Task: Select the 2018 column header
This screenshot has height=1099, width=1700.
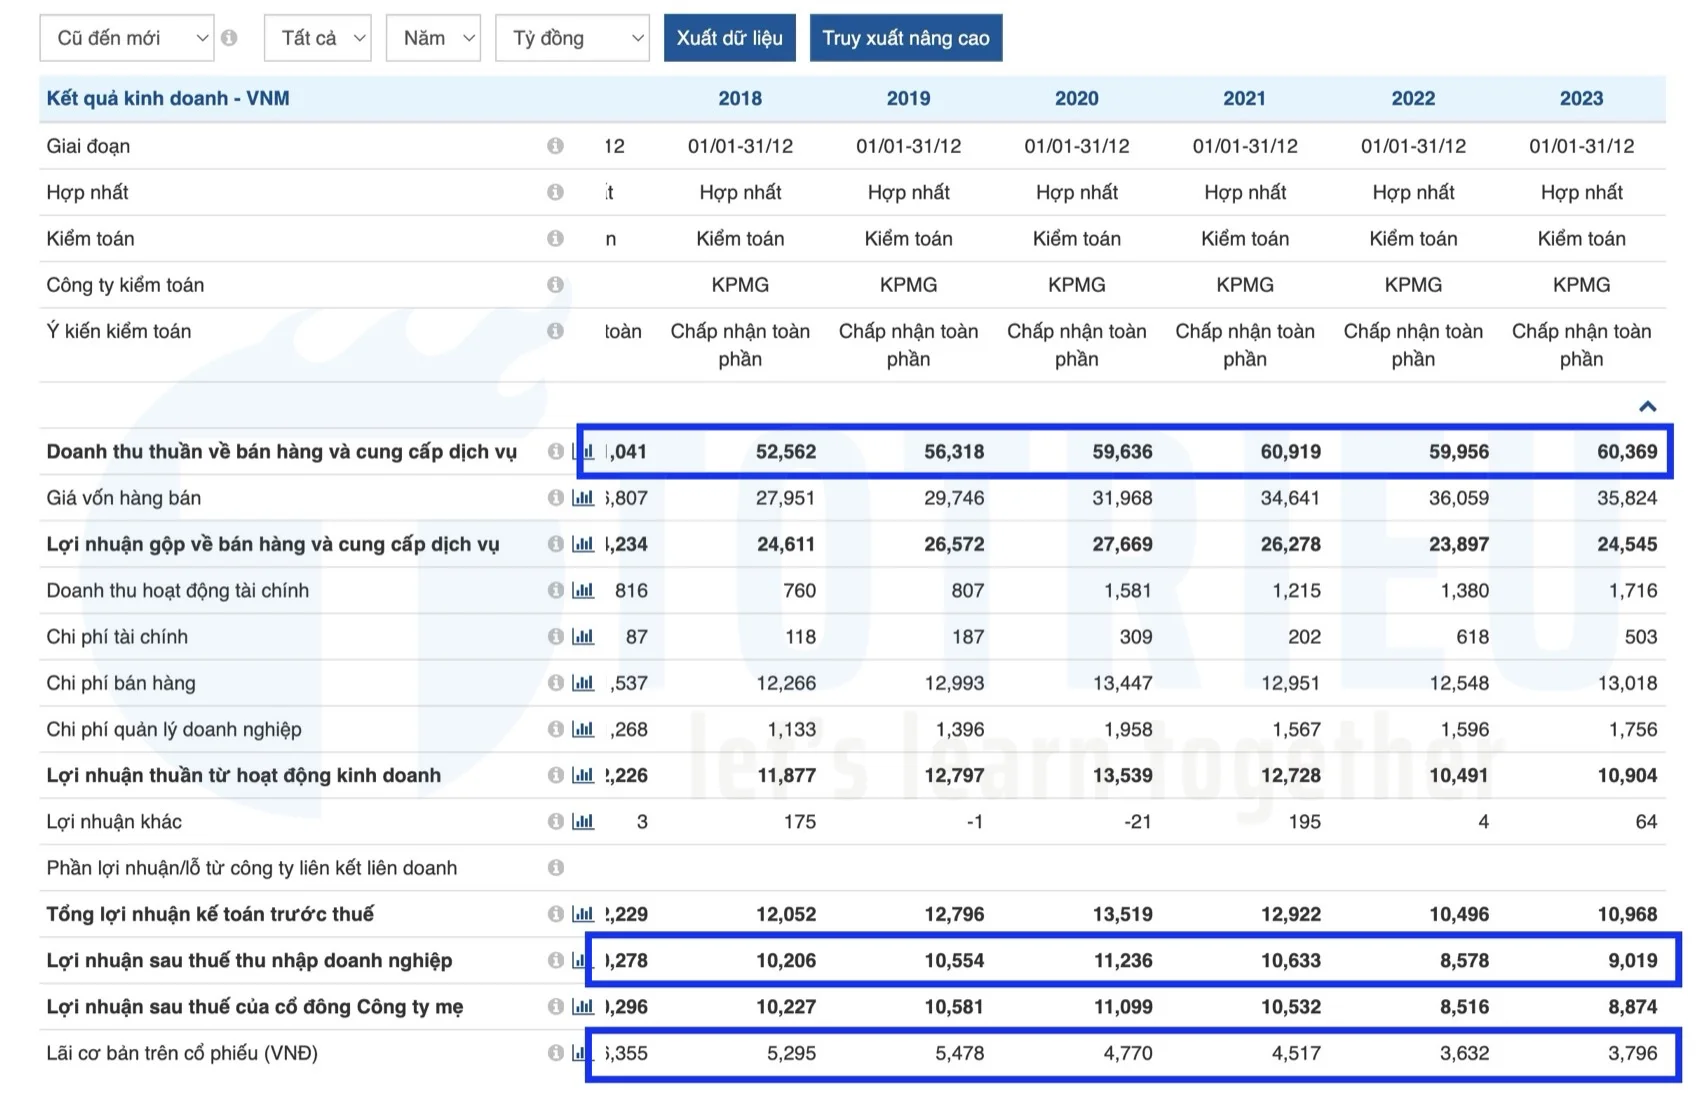Action: (x=740, y=98)
